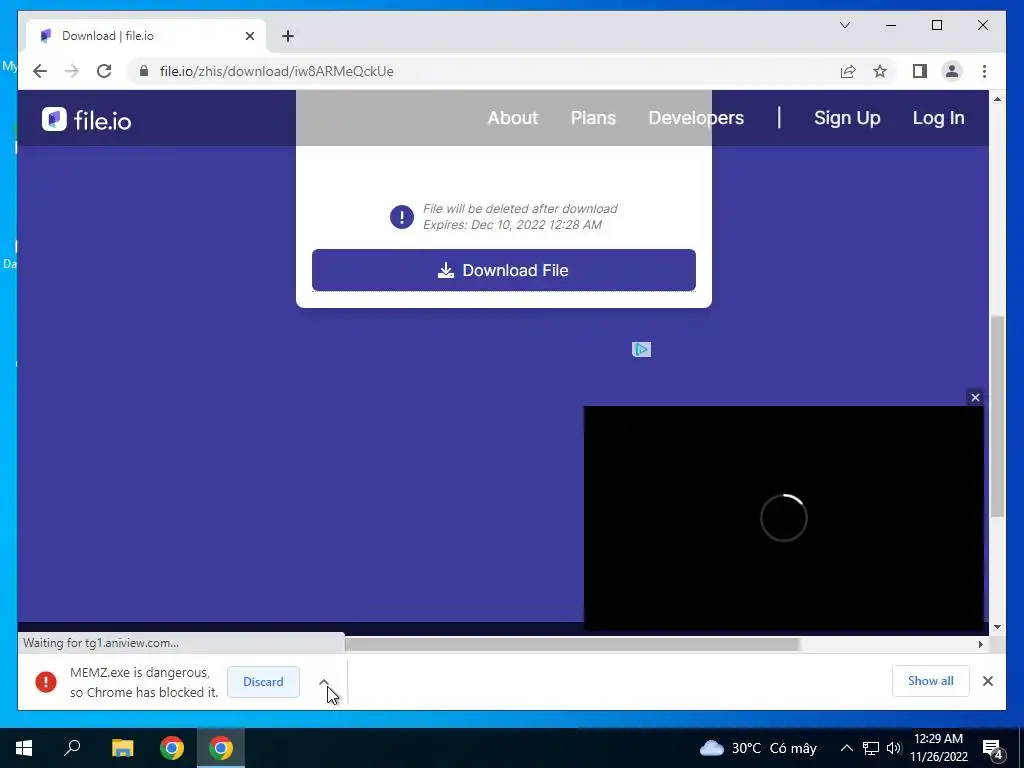The width and height of the screenshot is (1024, 768).
Task: Go back using the browser back arrow
Action: pos(40,71)
